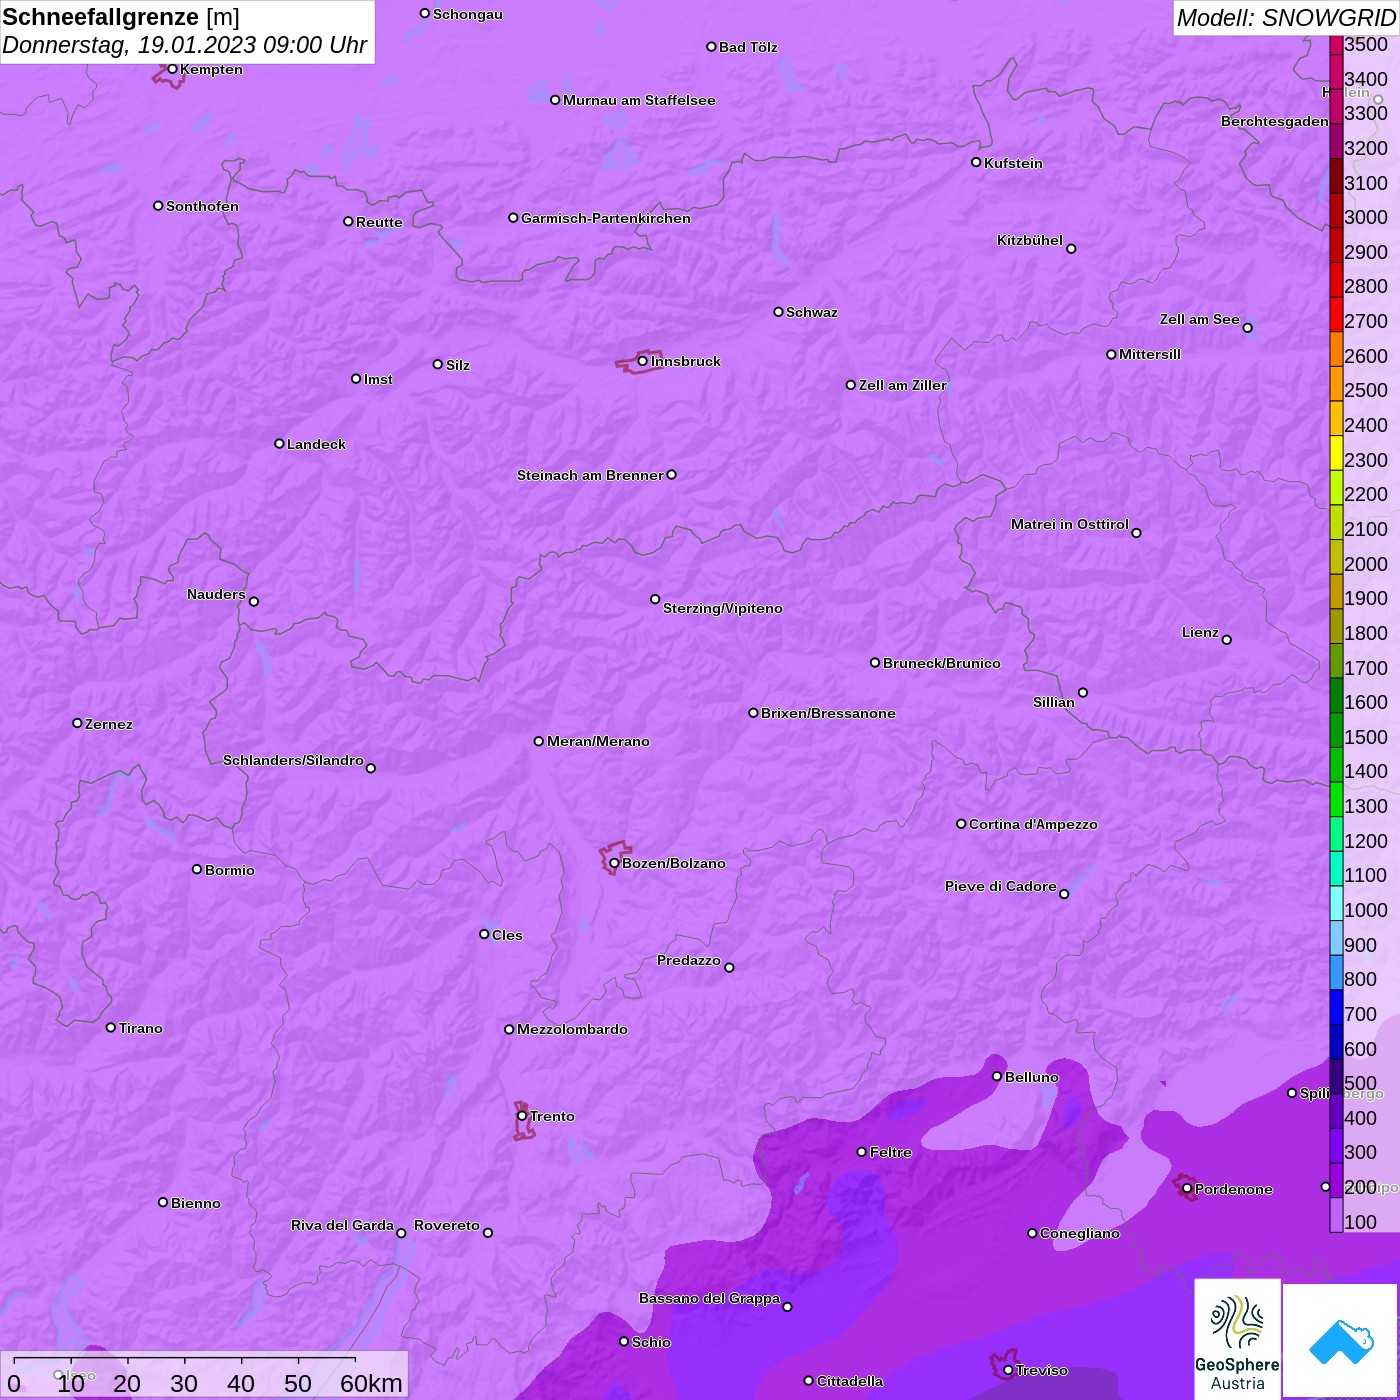1400x1400 pixels.
Task: Select the Imst location dot
Action: point(356,379)
